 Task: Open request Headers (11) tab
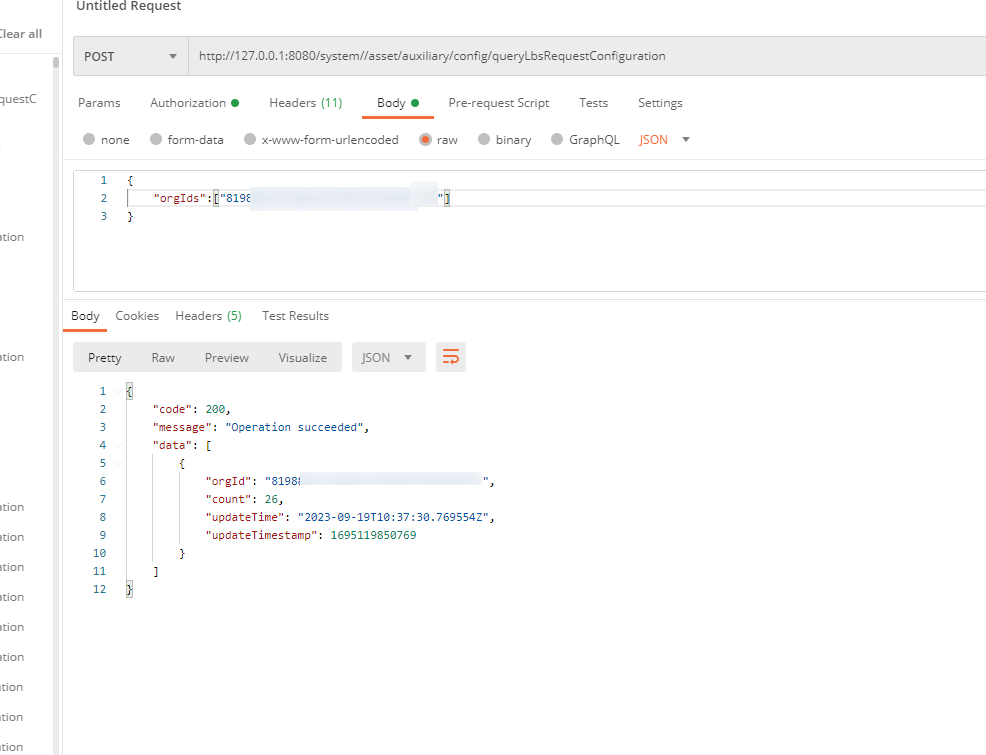click(x=305, y=103)
